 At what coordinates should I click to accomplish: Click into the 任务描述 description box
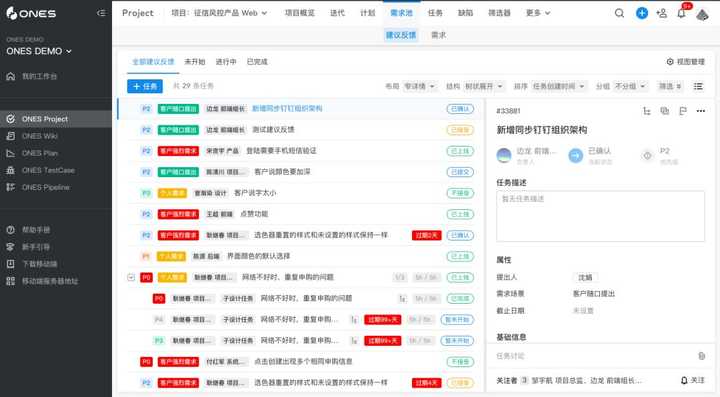coord(601,216)
